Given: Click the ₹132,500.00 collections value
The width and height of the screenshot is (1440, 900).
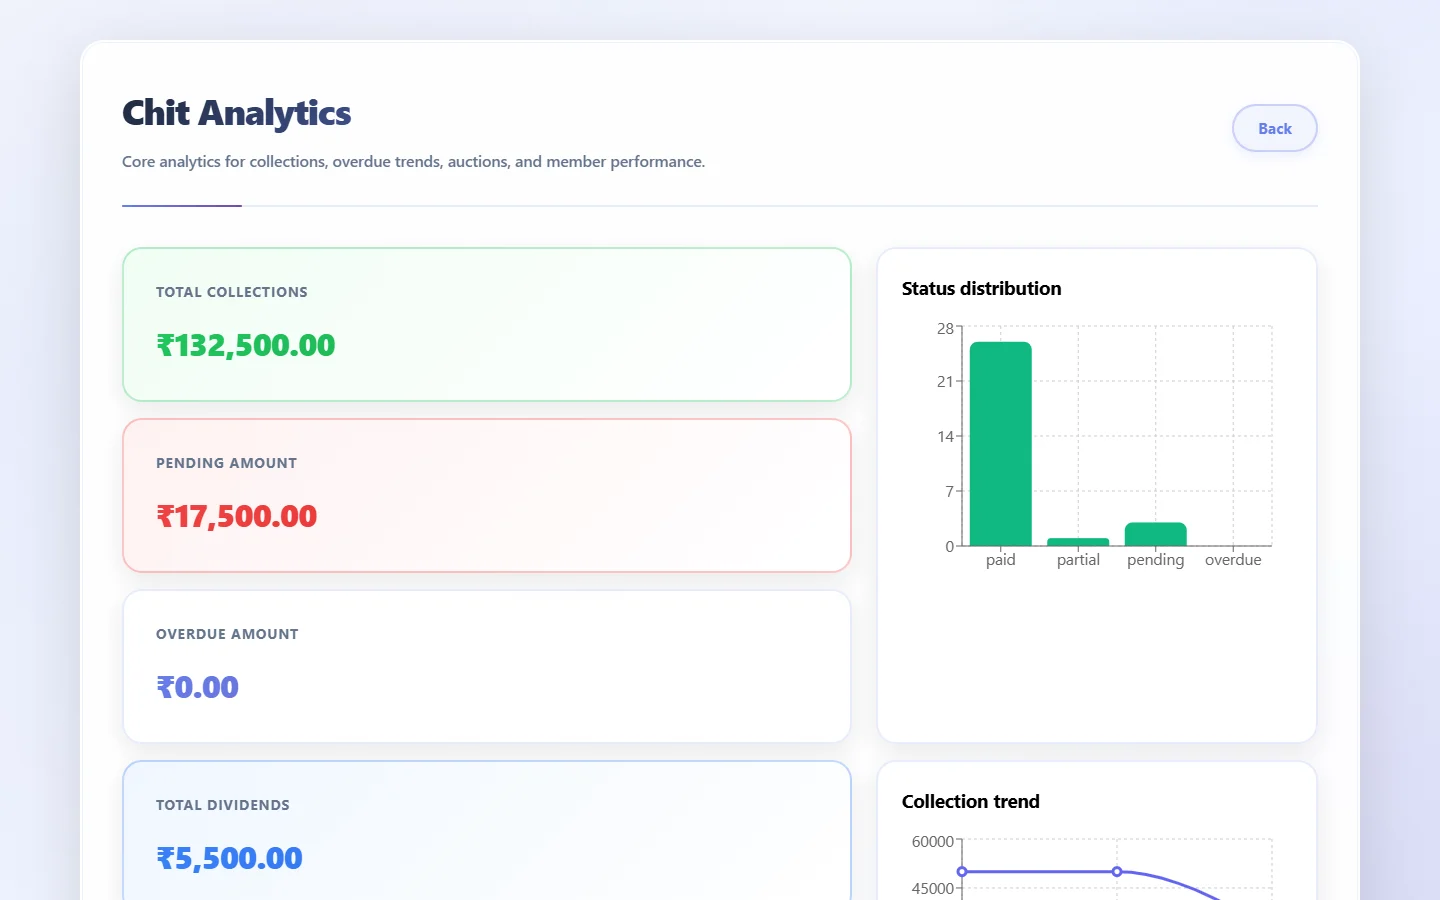Looking at the screenshot, I should click(246, 345).
